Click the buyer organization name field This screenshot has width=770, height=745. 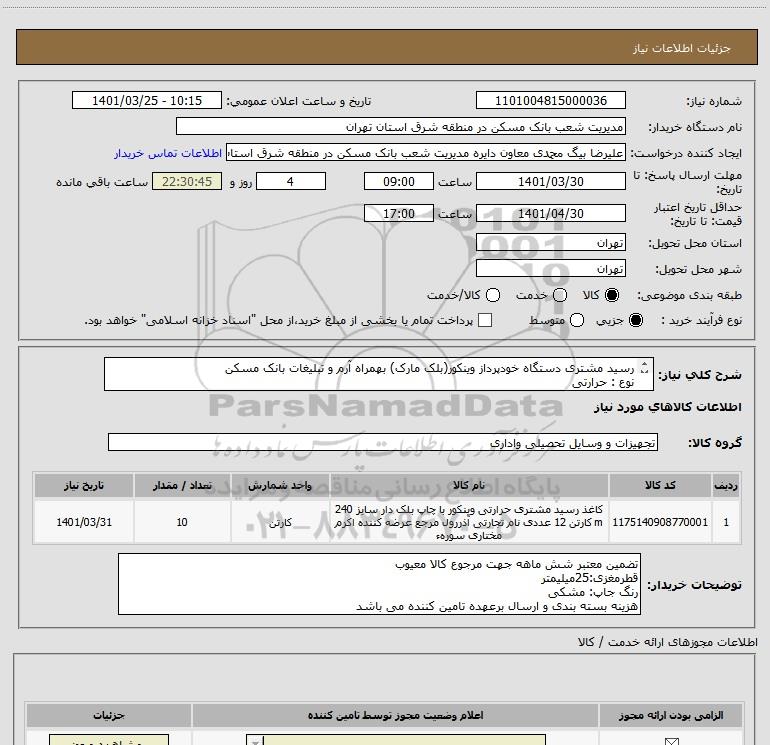tap(401, 126)
